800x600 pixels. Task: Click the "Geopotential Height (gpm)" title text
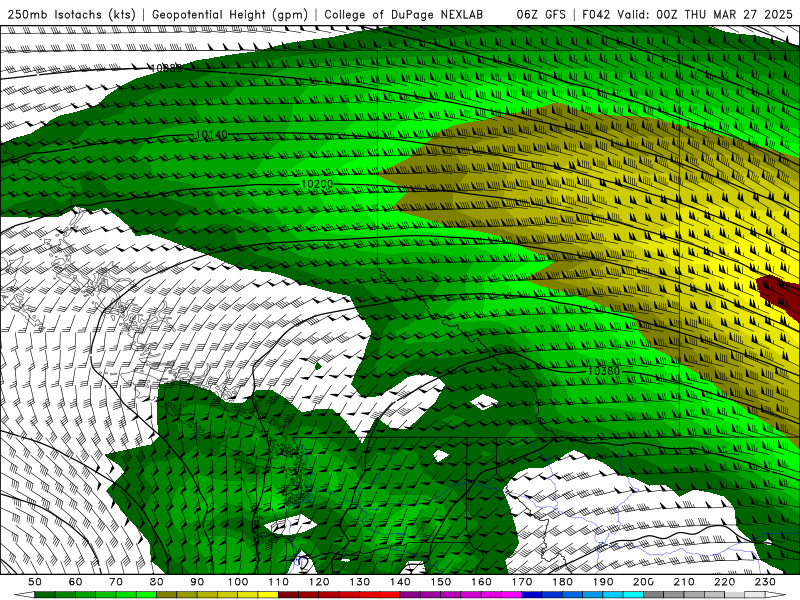230,14
